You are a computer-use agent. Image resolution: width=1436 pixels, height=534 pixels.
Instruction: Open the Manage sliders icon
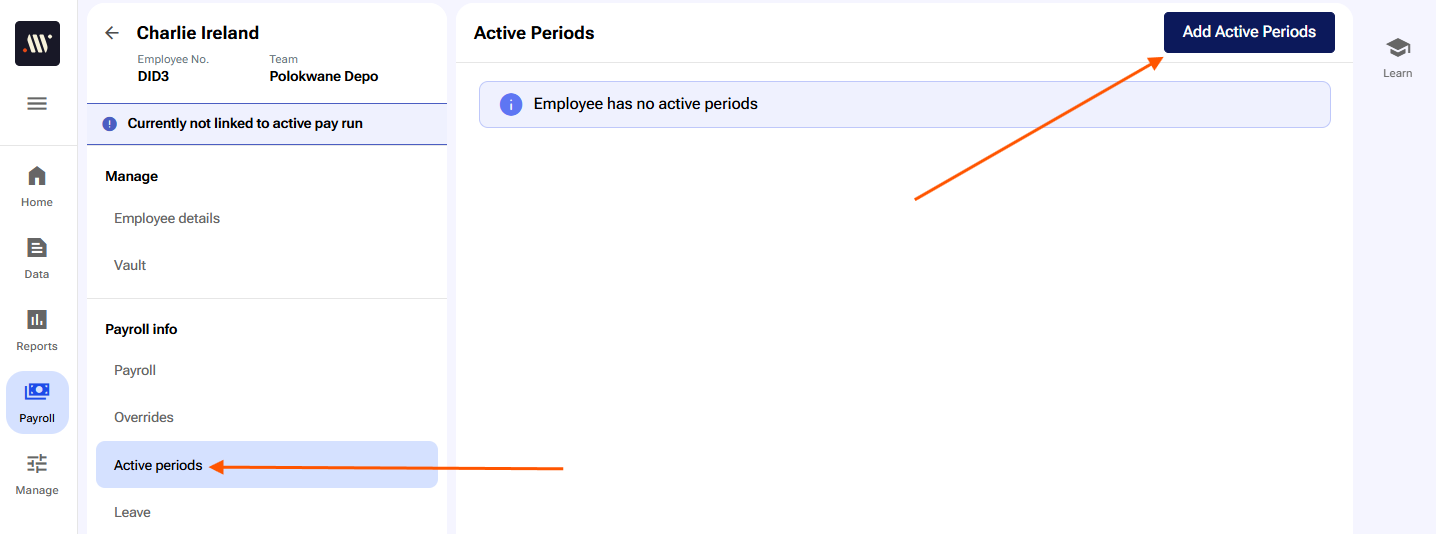37,464
